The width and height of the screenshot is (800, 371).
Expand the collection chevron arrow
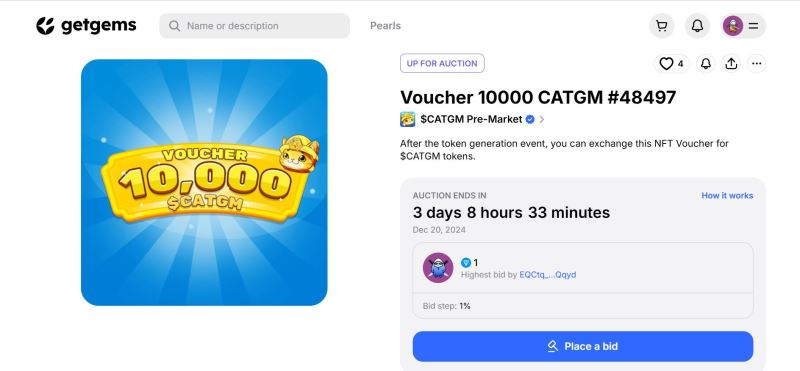[542, 119]
